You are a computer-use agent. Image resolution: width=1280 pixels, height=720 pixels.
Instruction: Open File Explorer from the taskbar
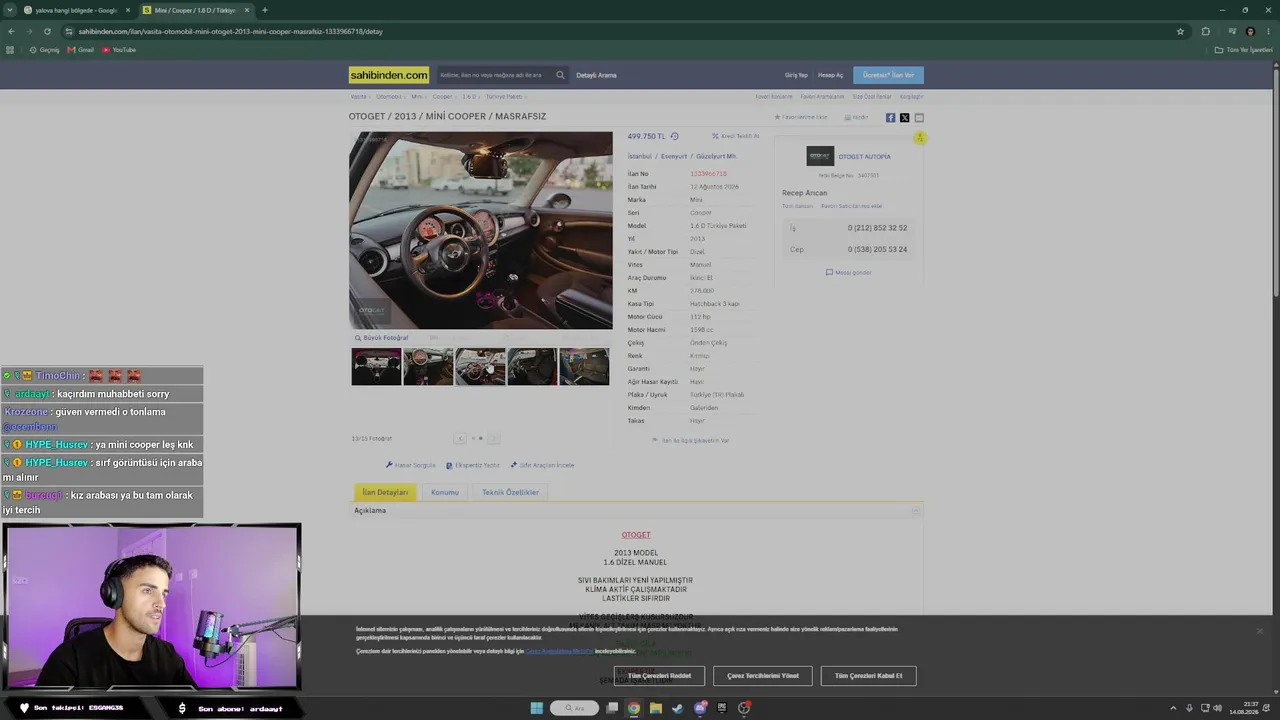(x=655, y=708)
